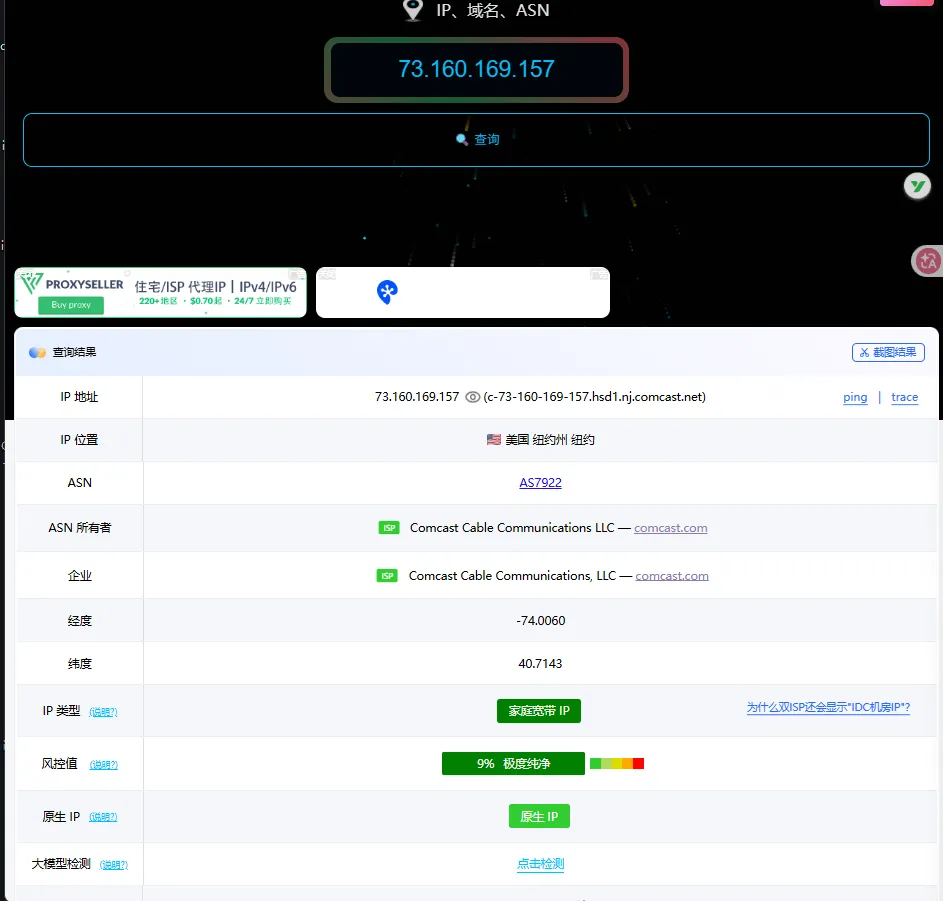Click the ISP badge beside Comcast Cable Communications LLC
Image resolution: width=943 pixels, height=901 pixels.
pyautogui.click(x=389, y=527)
